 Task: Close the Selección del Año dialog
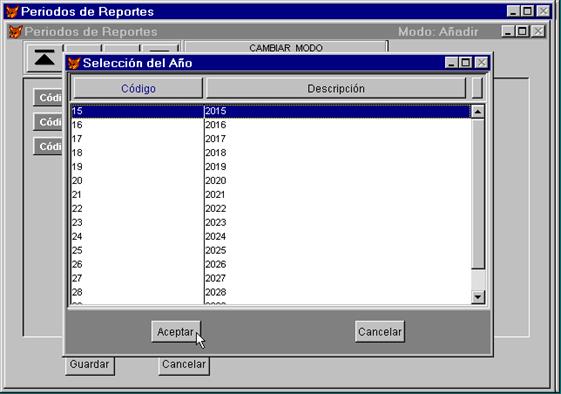click(482, 63)
